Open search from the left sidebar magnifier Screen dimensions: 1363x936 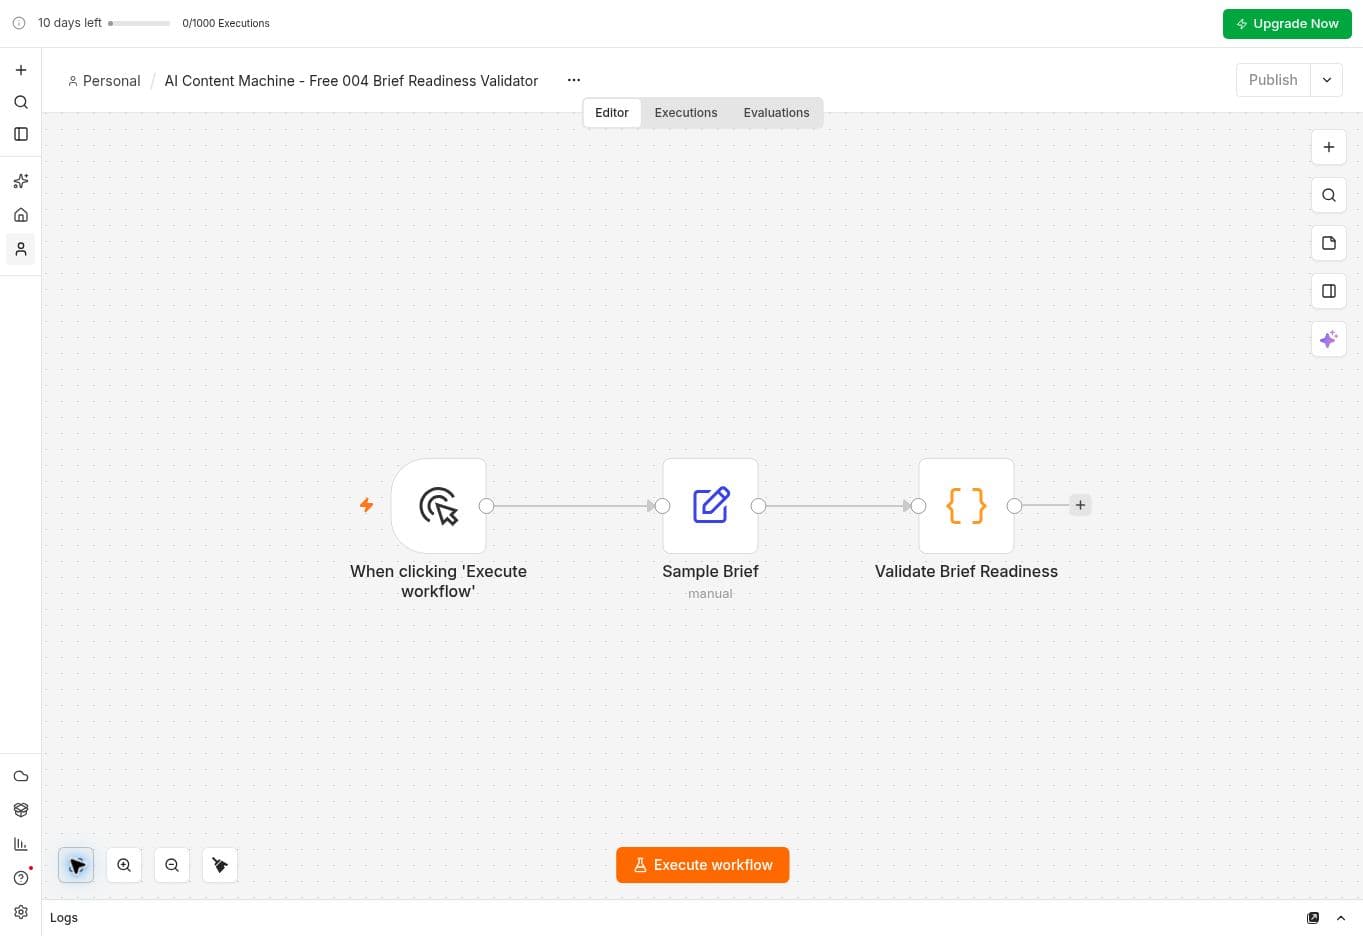pyautogui.click(x=21, y=102)
